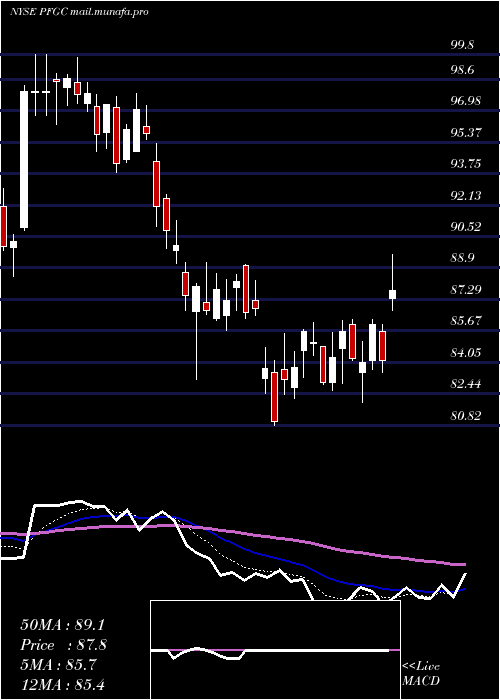Click the NYSE PFGC mail.munafa.pro title text
500x700 pixels.
79,12
